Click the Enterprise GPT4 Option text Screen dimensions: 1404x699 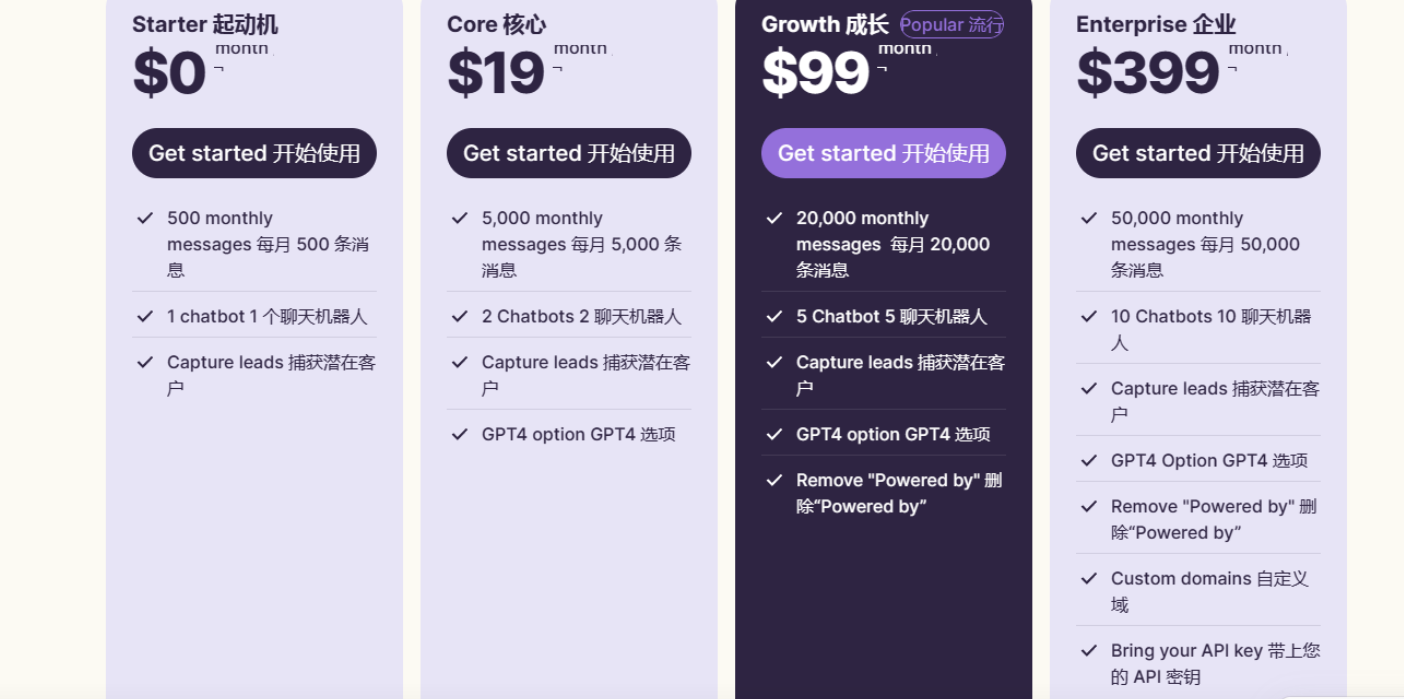tap(1209, 460)
